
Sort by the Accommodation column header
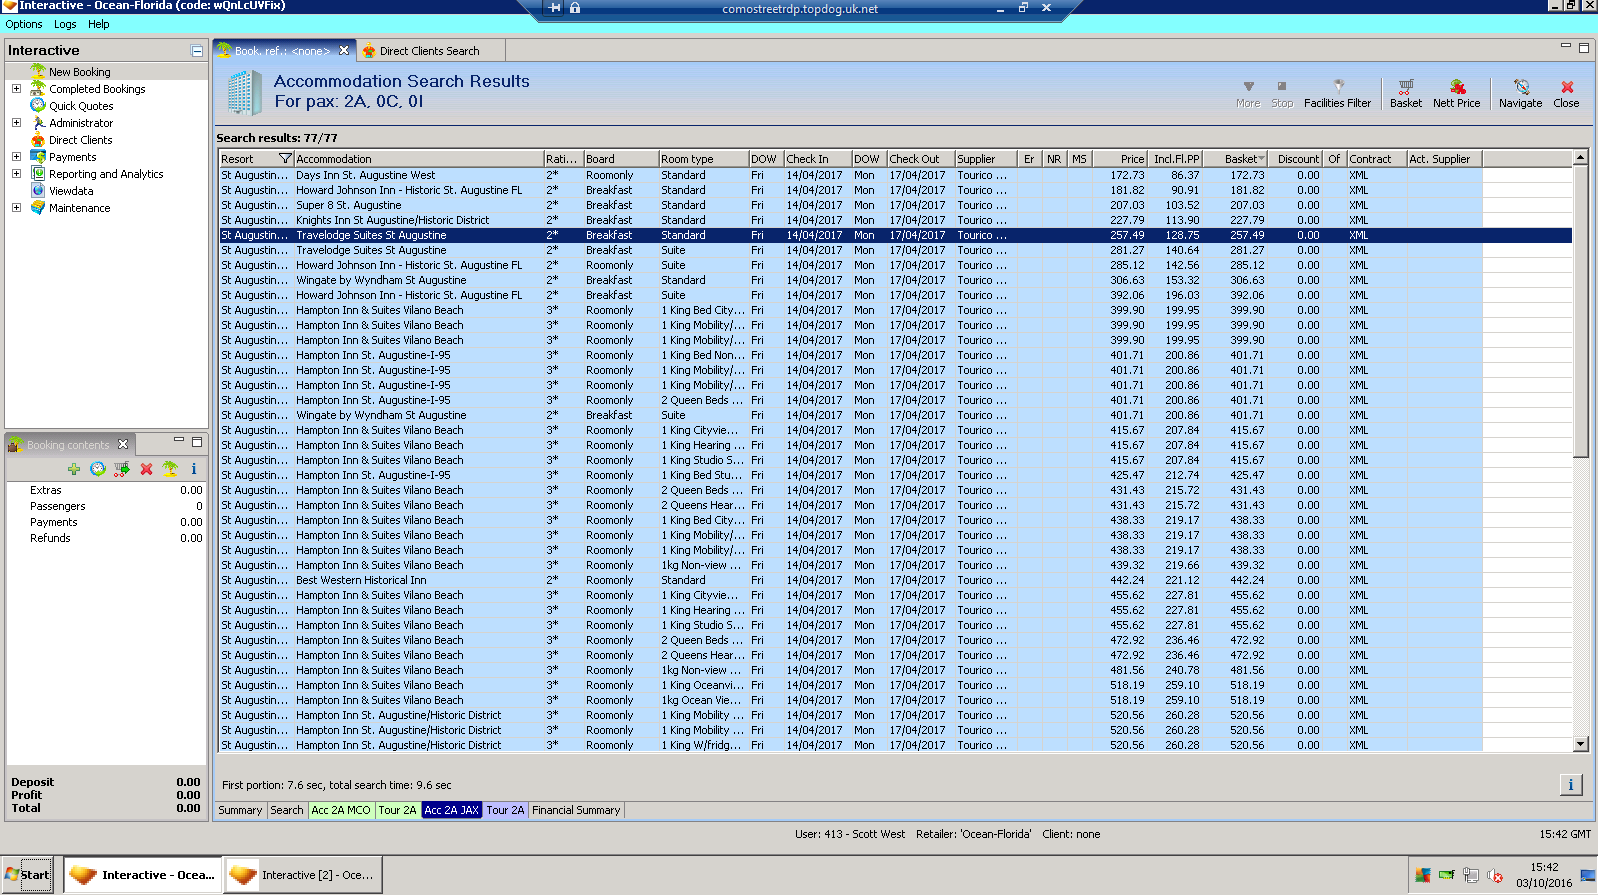coord(418,159)
